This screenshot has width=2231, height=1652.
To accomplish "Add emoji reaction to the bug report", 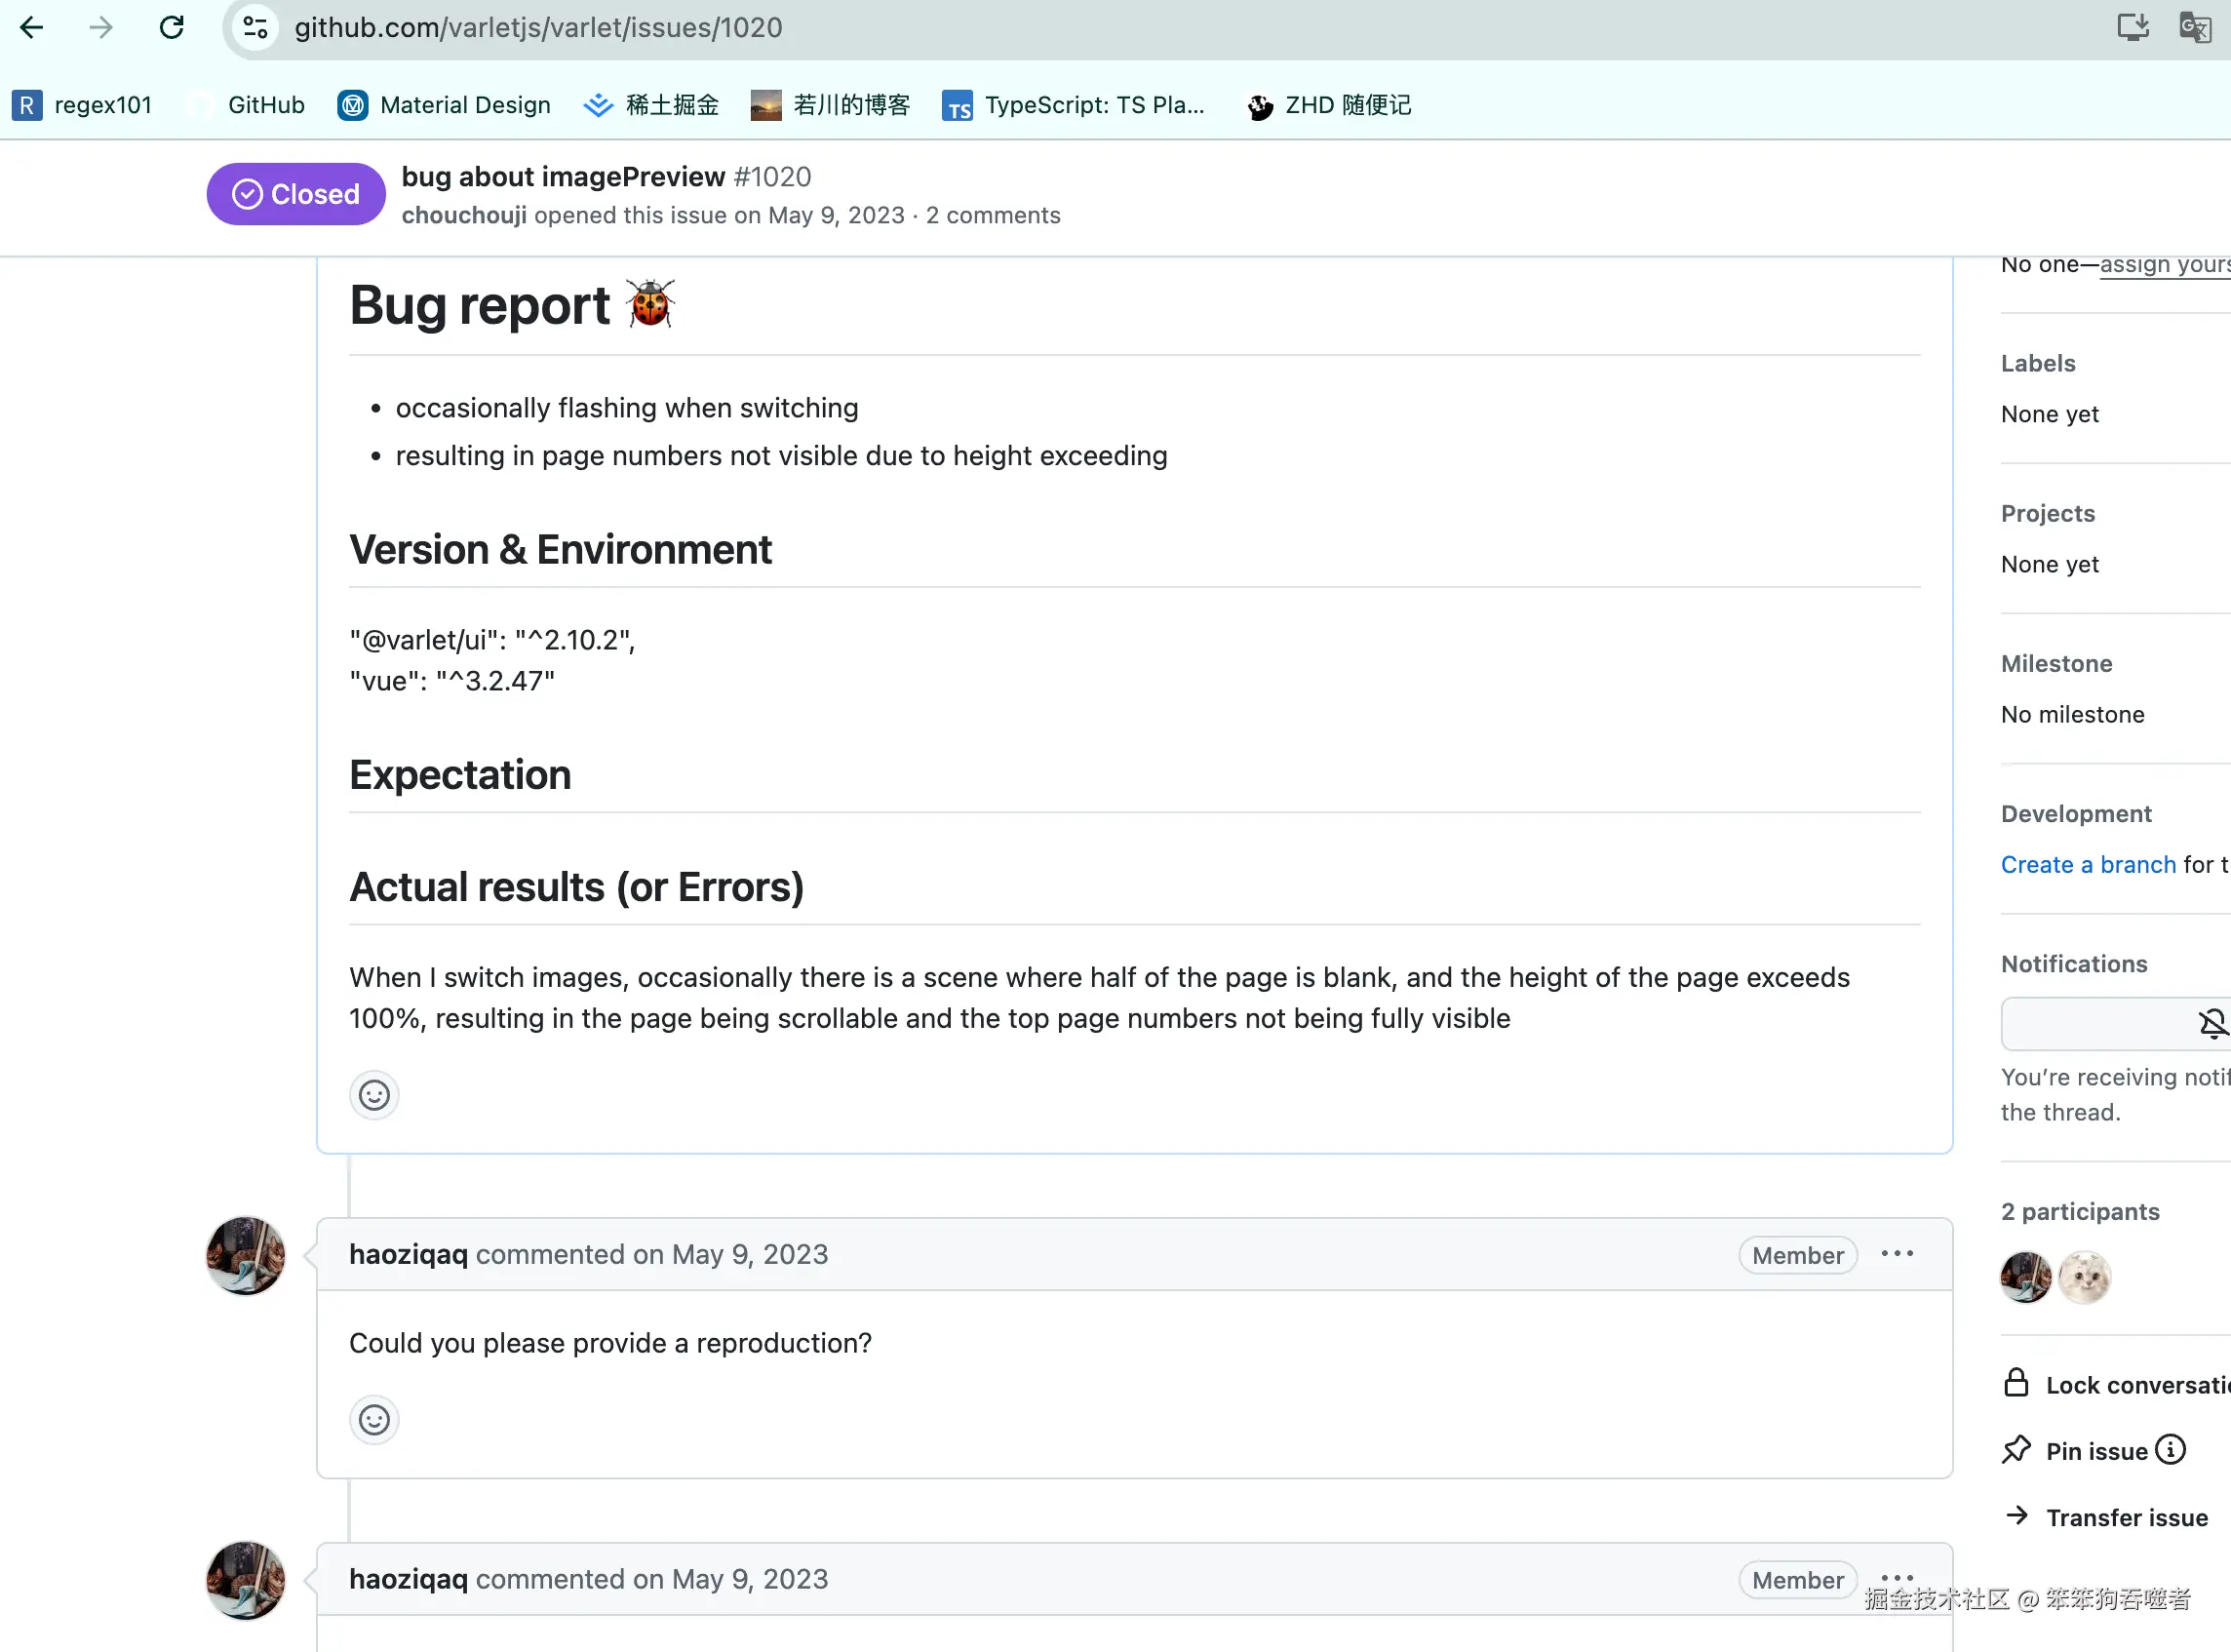I will pyautogui.click(x=374, y=1095).
